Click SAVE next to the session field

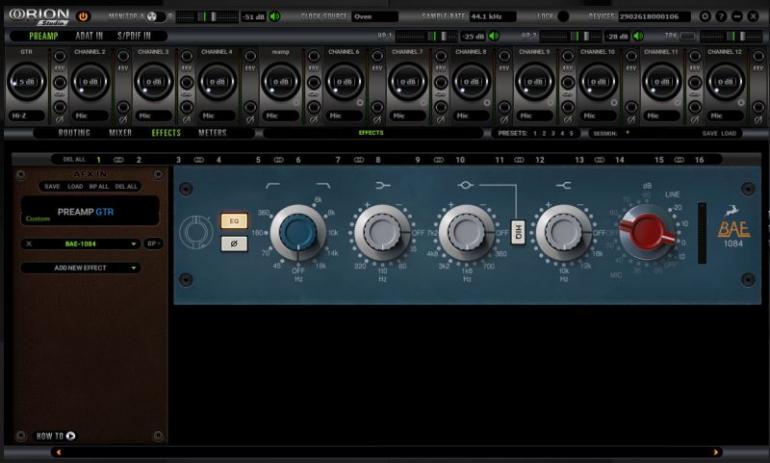tap(709, 133)
